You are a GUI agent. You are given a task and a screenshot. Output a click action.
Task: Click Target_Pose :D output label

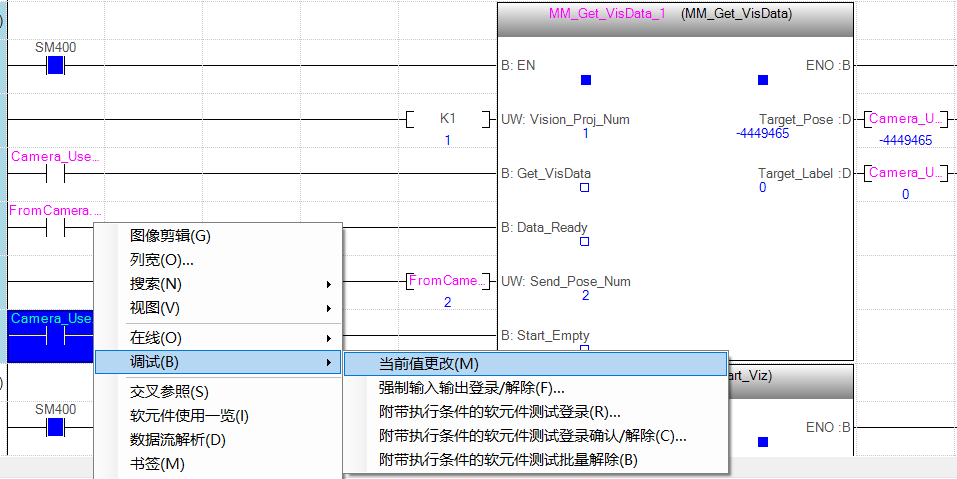point(804,120)
